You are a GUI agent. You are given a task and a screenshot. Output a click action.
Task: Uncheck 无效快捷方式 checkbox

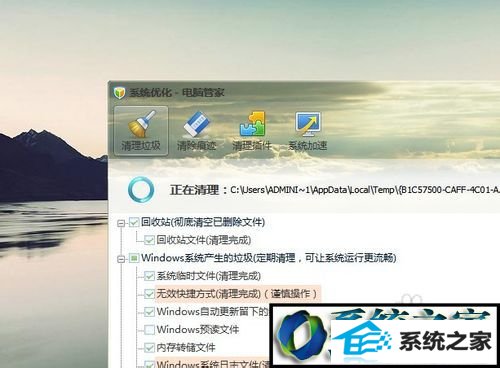click(149, 294)
